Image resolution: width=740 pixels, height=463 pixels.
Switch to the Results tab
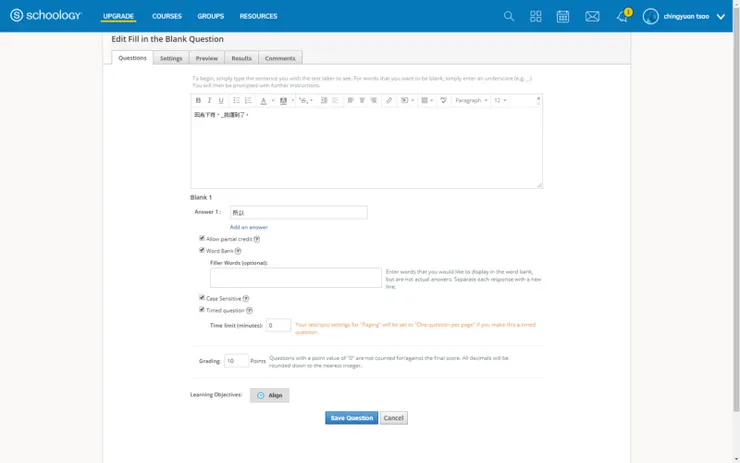click(241, 58)
